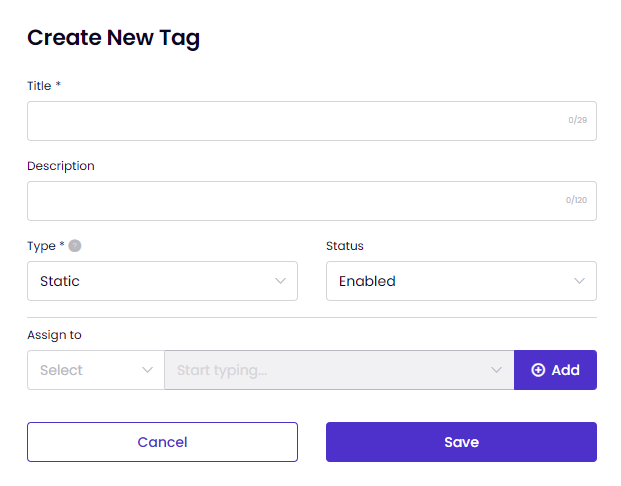Viewport: 621px width, 486px height.
Task: Click the chevron arrow in Enabled dropdown
Action: (x=579, y=281)
